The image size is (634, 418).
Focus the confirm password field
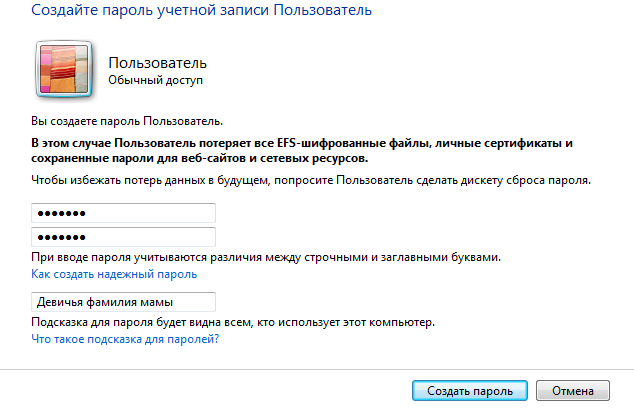[123, 237]
